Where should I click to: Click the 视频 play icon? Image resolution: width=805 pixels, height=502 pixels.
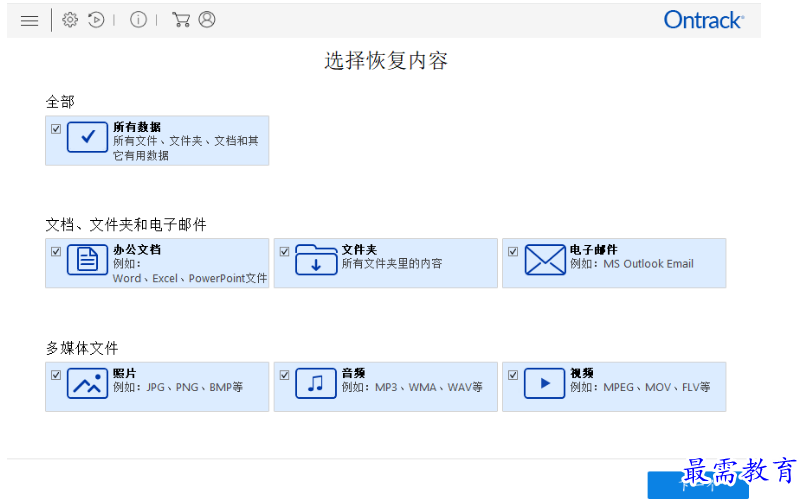tap(545, 383)
